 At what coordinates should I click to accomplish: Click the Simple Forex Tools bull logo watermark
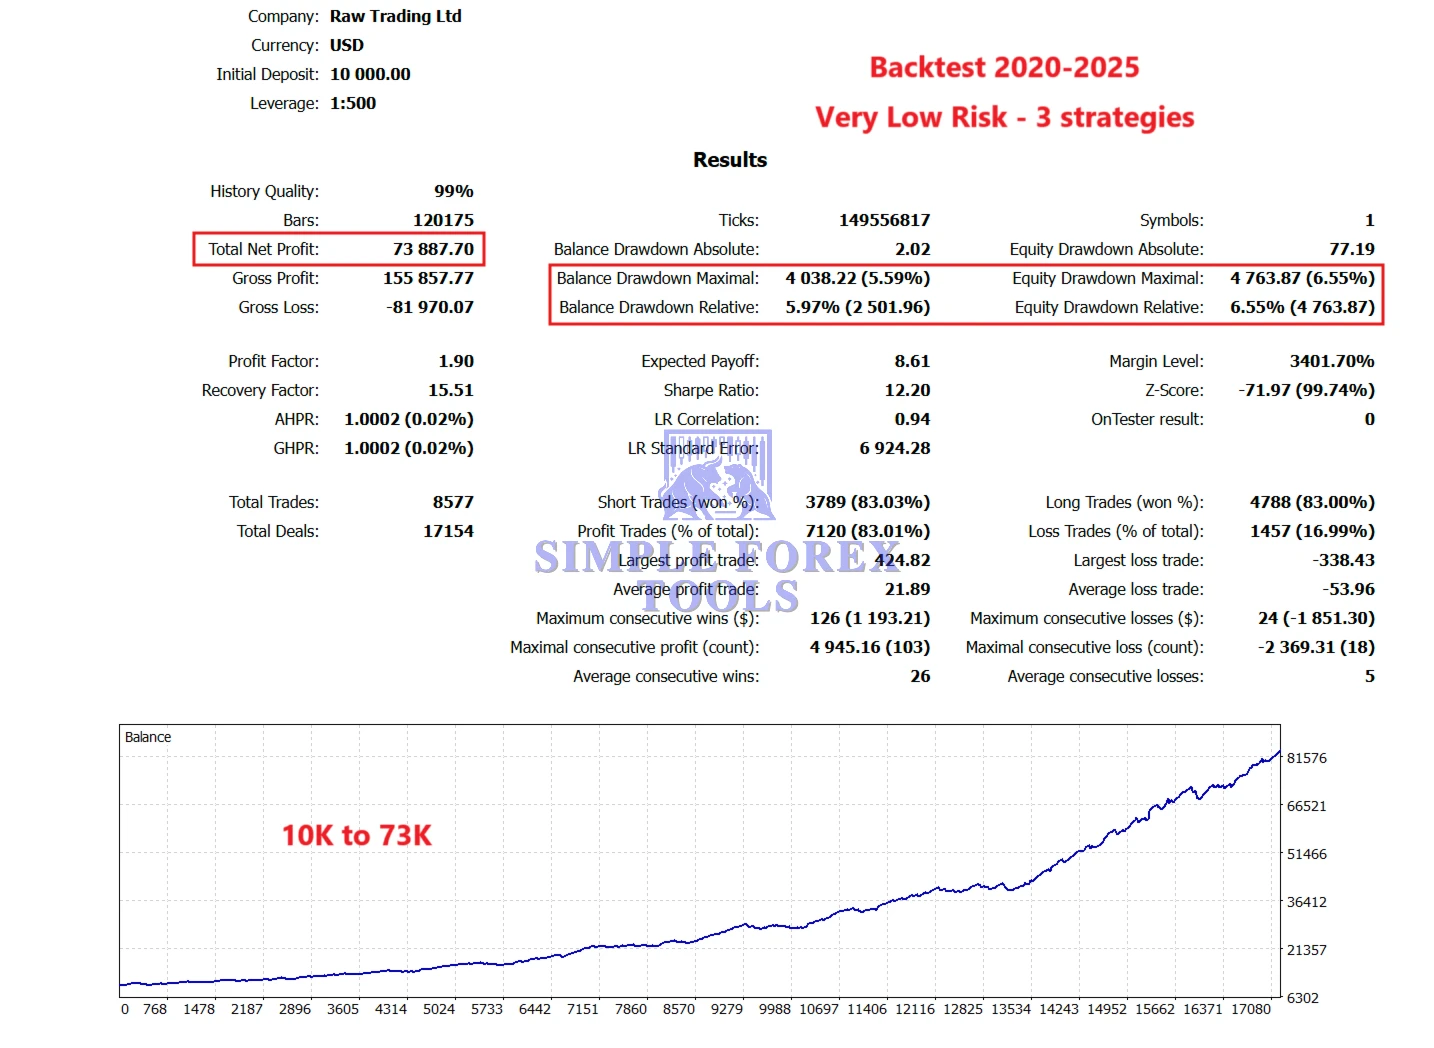click(718, 474)
